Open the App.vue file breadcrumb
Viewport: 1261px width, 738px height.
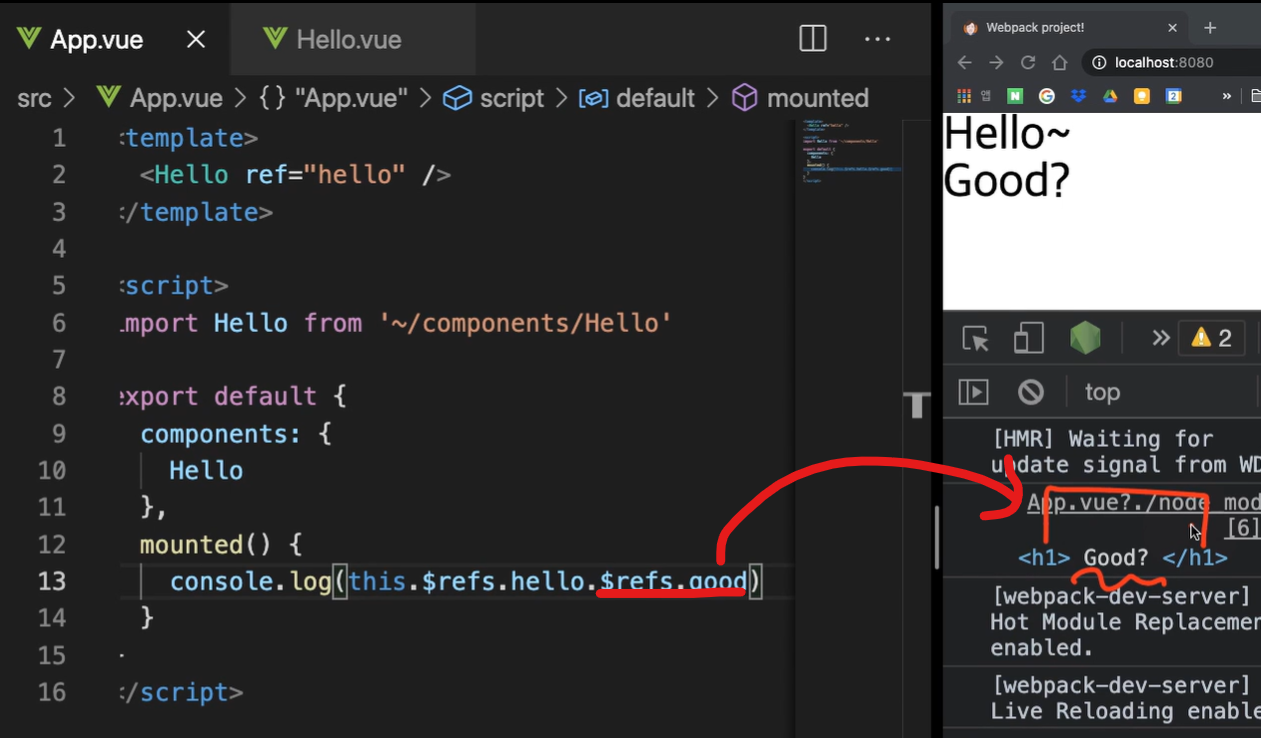tap(159, 98)
